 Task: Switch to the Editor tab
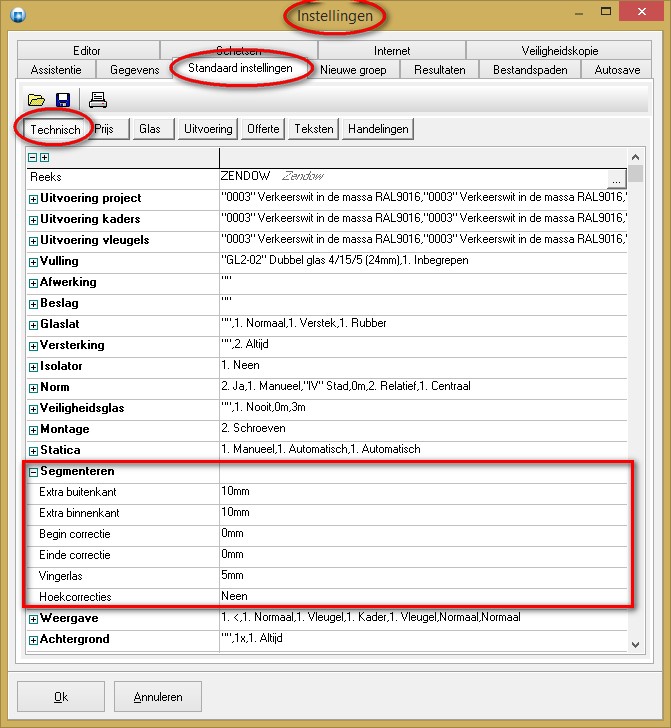pos(87,50)
